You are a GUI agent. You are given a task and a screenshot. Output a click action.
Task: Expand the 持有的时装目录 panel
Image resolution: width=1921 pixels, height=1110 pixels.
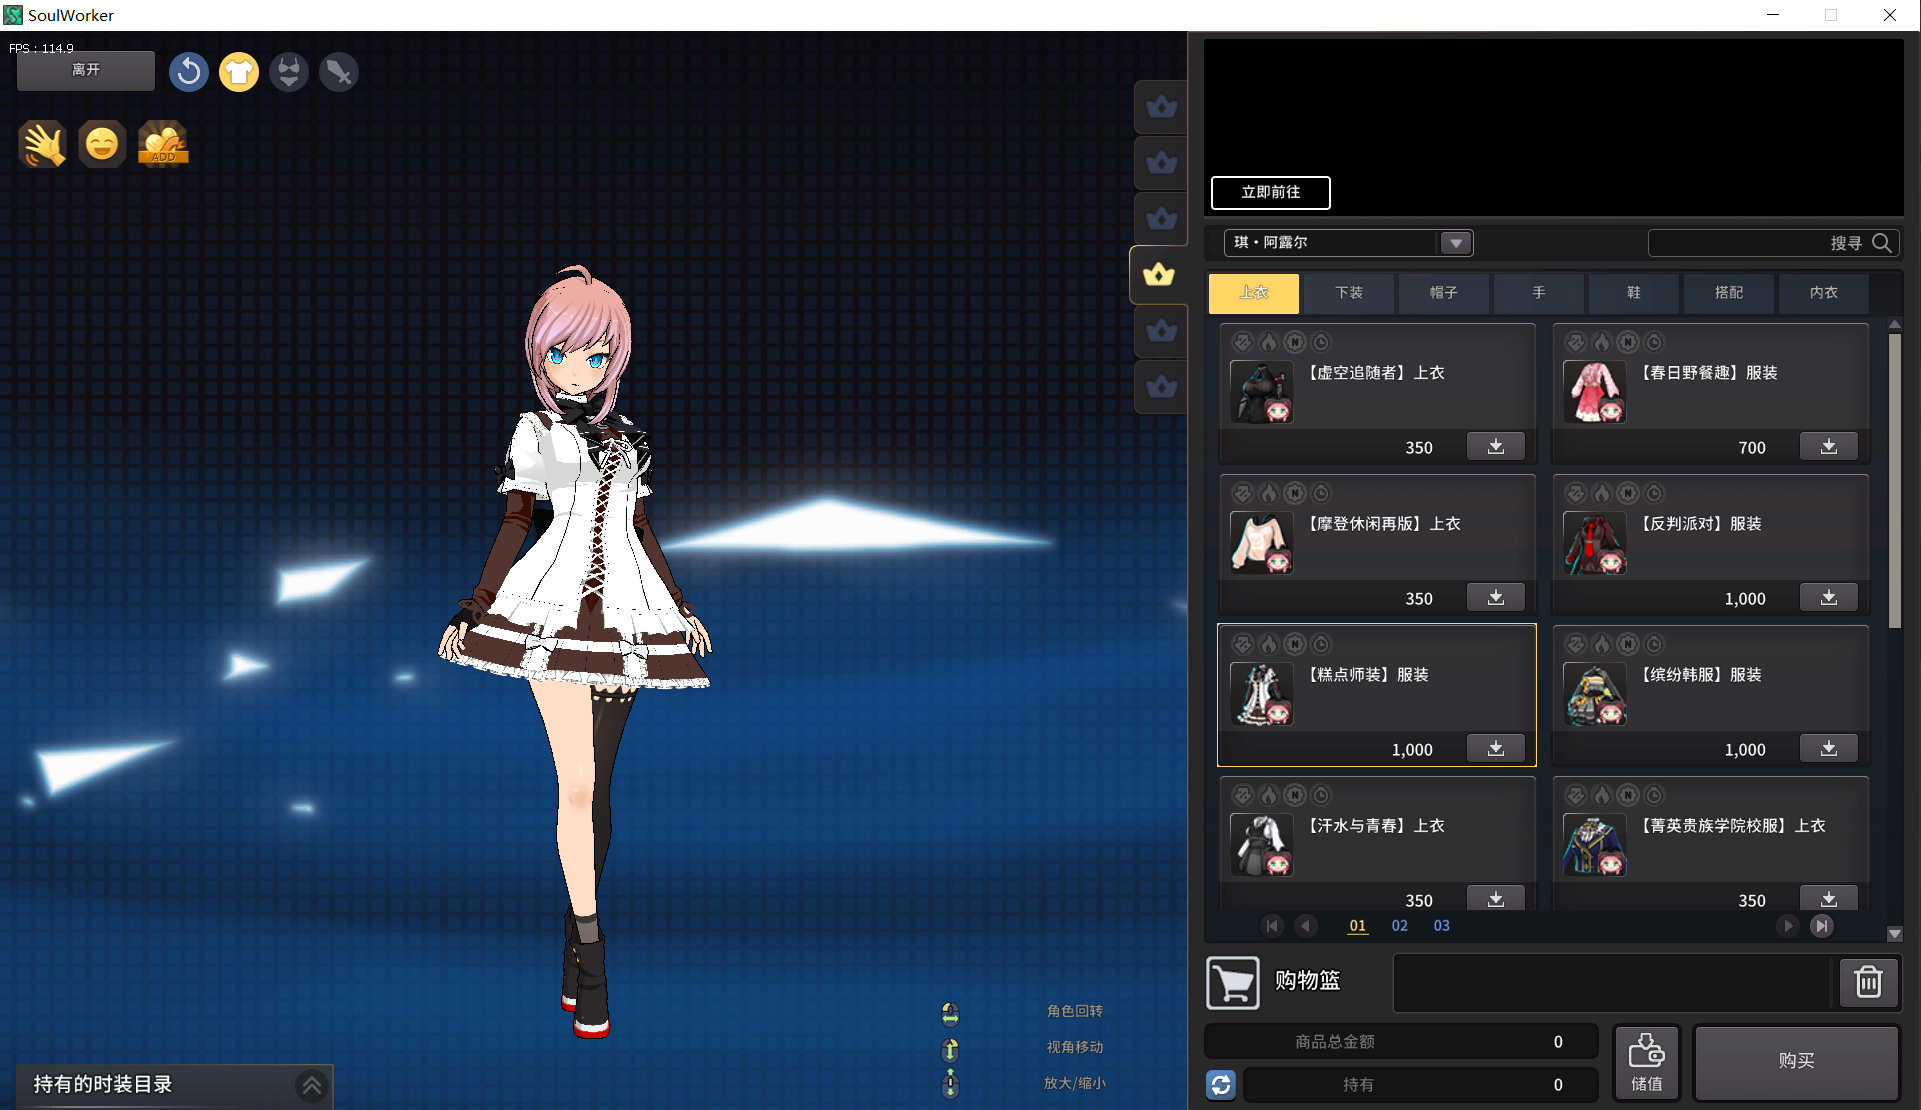tap(311, 1085)
